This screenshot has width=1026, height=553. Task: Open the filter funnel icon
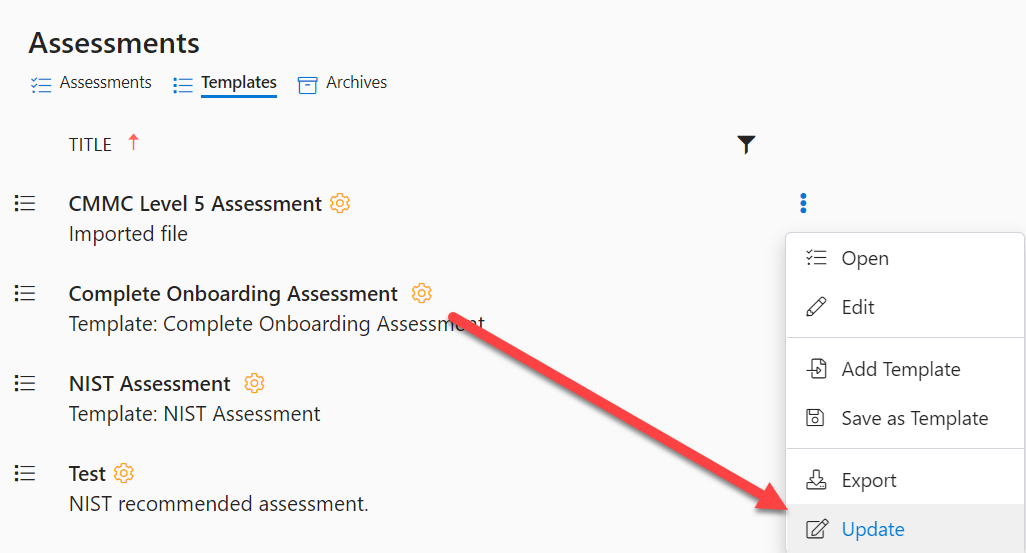click(746, 144)
